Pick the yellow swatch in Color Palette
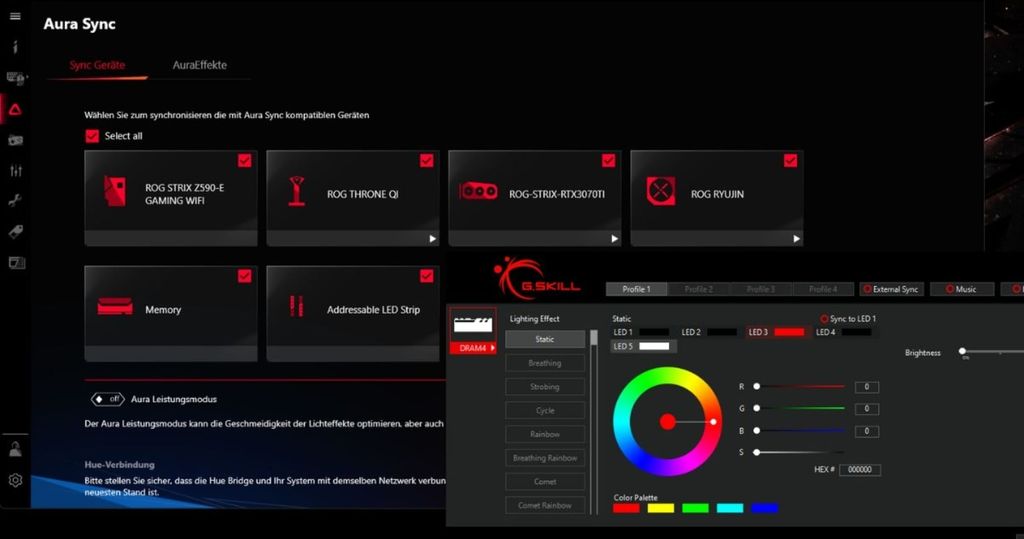Image resolution: width=1024 pixels, height=539 pixels. tap(661, 508)
